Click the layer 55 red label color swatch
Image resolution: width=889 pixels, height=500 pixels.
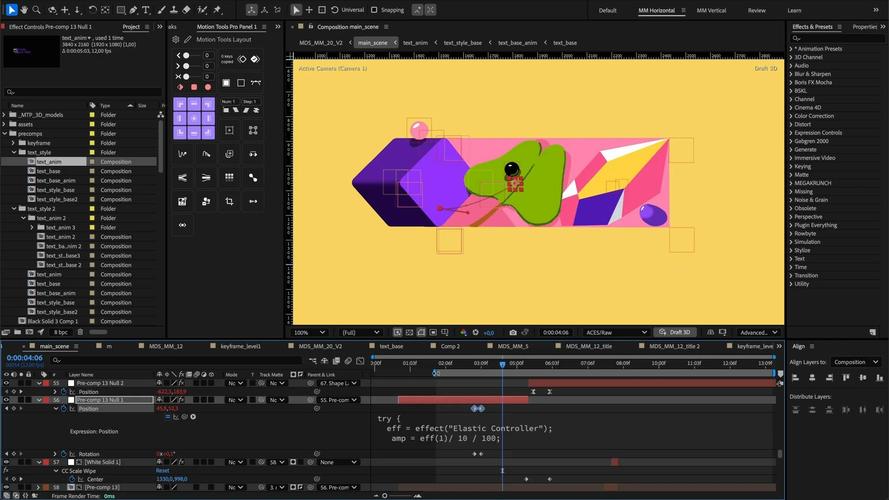point(46,383)
